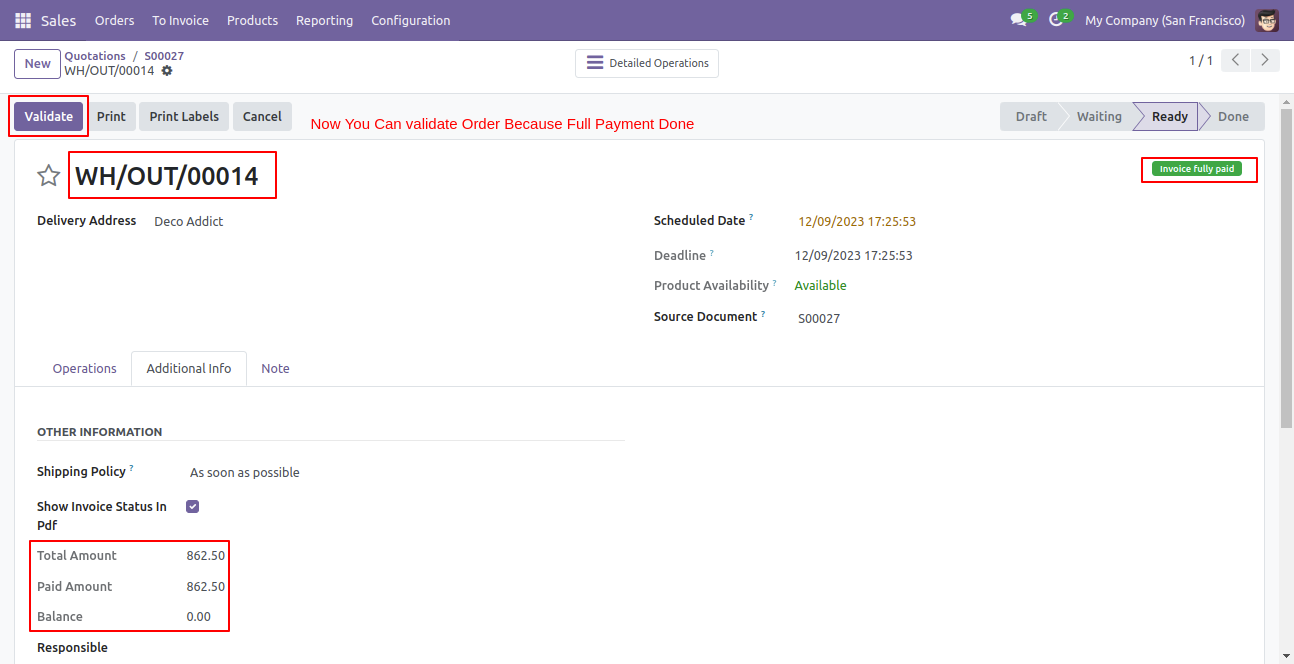The width and height of the screenshot is (1294, 664).
Task: Create a New record
Action: click(x=37, y=63)
